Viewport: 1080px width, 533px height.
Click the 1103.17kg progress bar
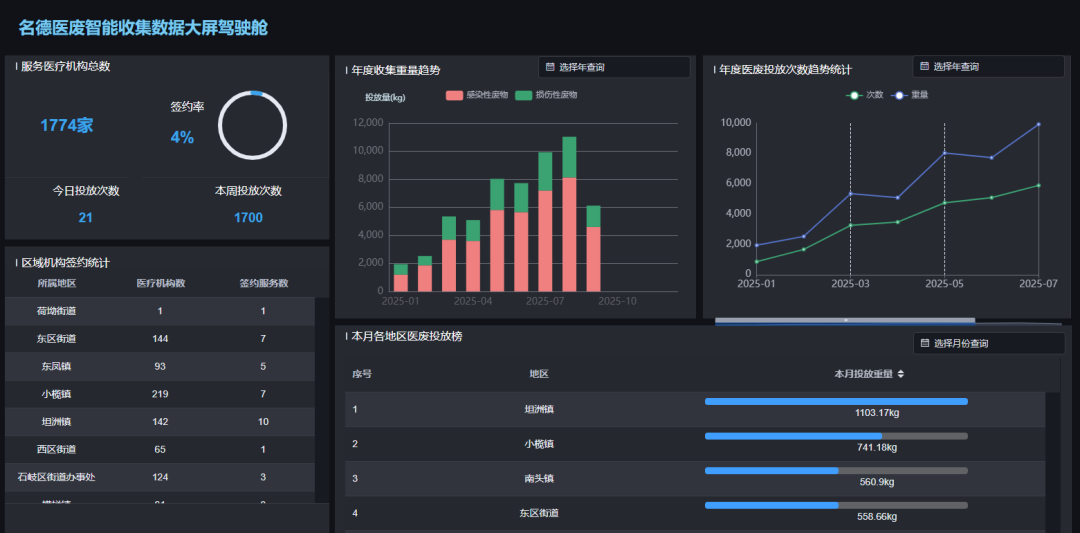[836, 402]
